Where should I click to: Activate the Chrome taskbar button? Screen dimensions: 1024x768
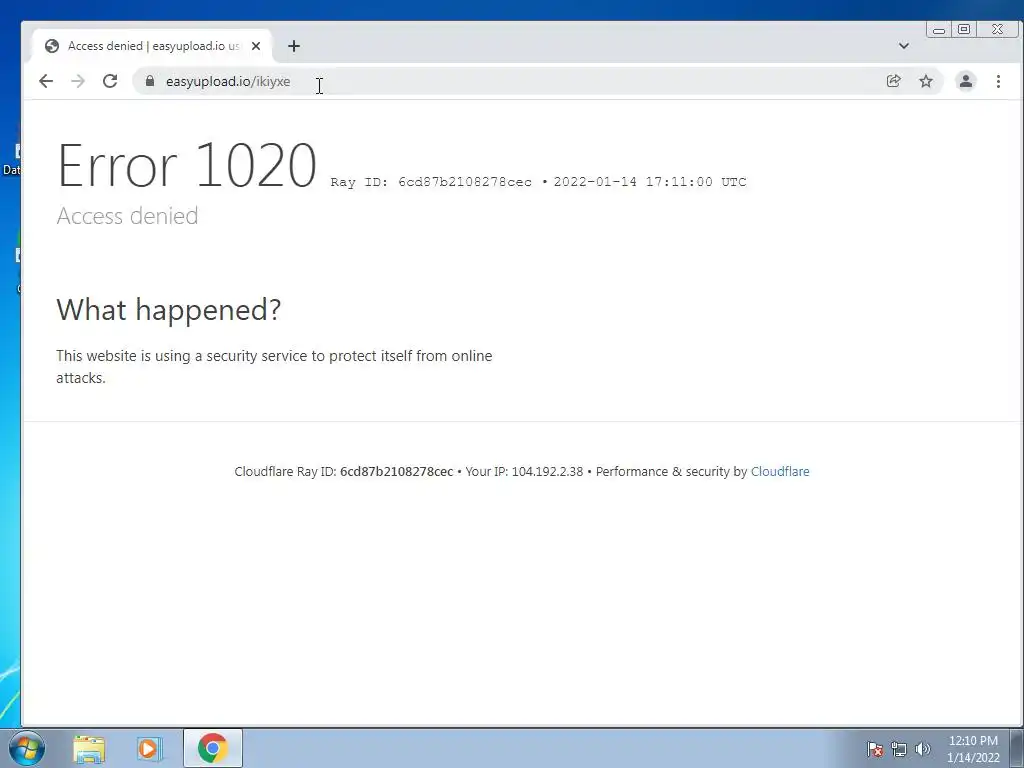coord(213,748)
